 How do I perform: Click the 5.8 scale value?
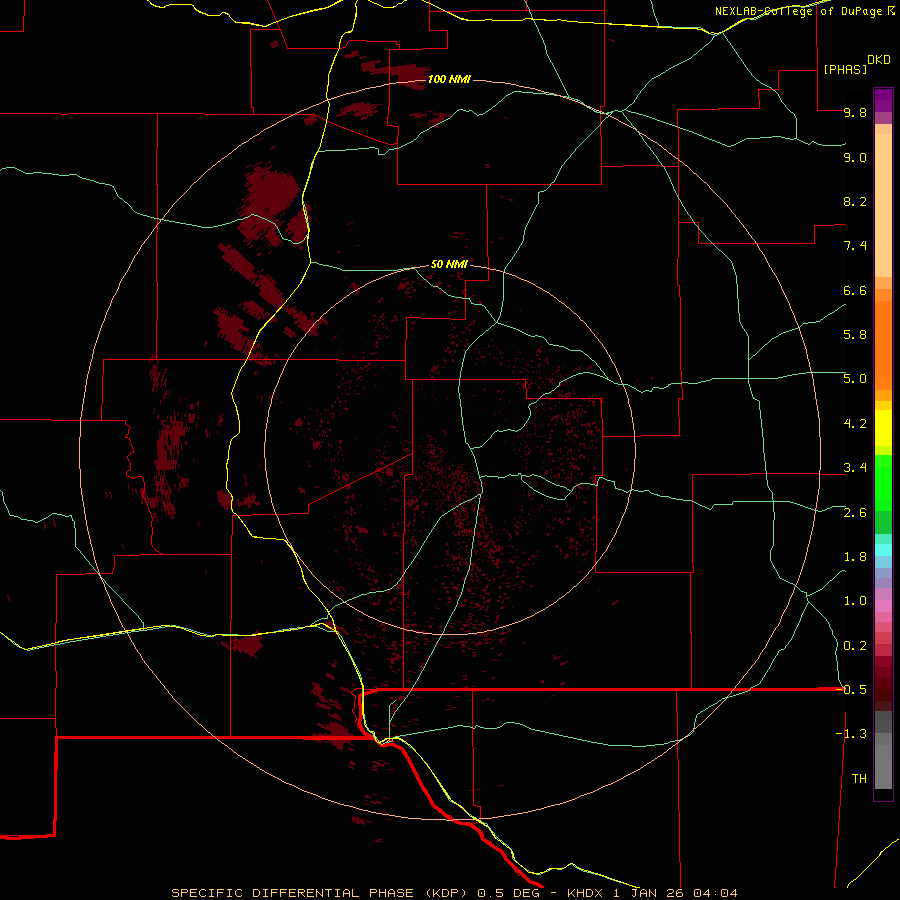pyautogui.click(x=855, y=335)
